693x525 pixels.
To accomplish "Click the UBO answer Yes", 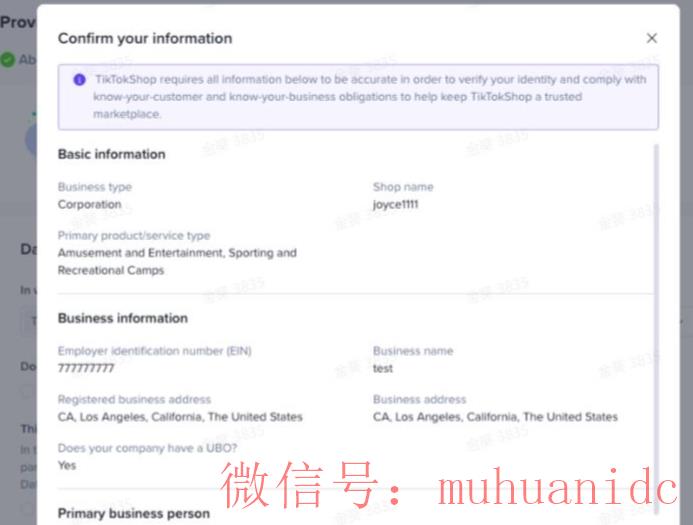I will coord(67,465).
